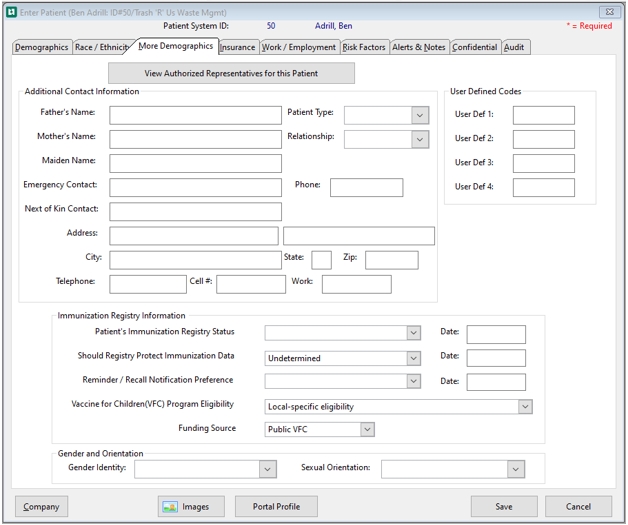Expand the Sexual Orientation dropdown
The width and height of the screenshot is (628, 525).
click(516, 469)
